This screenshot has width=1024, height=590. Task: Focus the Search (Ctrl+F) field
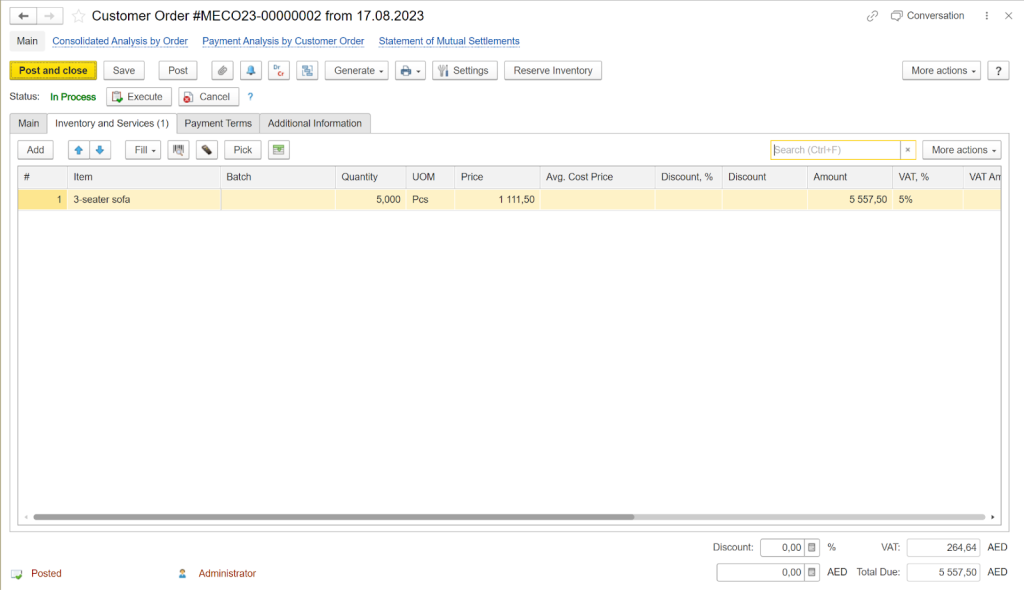[x=835, y=150]
